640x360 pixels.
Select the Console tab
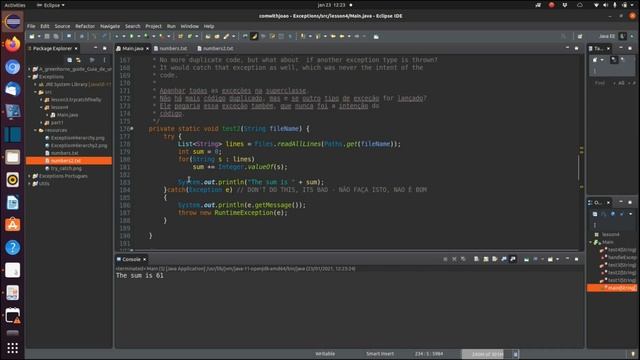click(131, 259)
